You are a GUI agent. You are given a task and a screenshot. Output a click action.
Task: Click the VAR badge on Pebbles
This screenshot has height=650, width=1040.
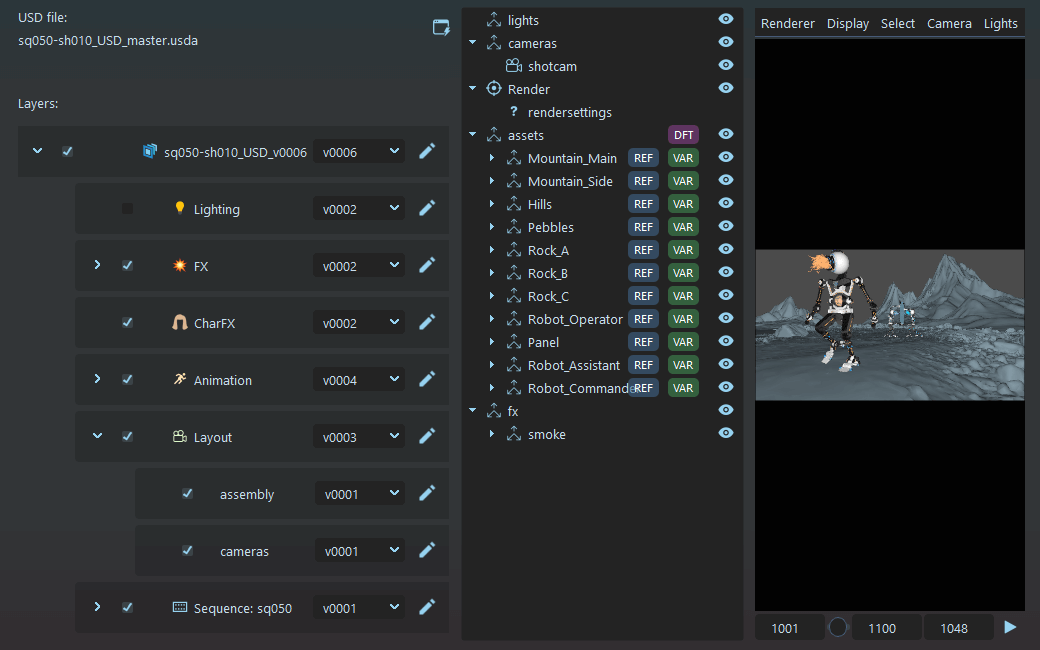click(683, 227)
